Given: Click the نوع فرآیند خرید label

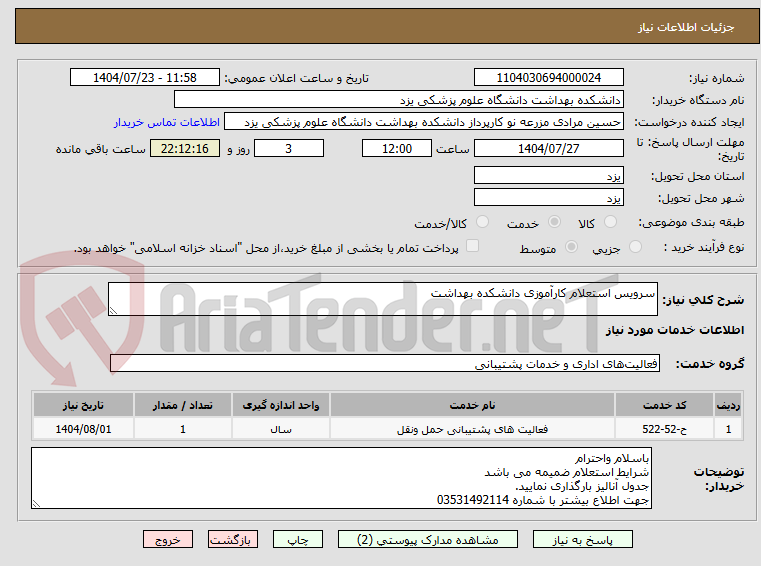Looking at the screenshot, I should (x=704, y=248).
